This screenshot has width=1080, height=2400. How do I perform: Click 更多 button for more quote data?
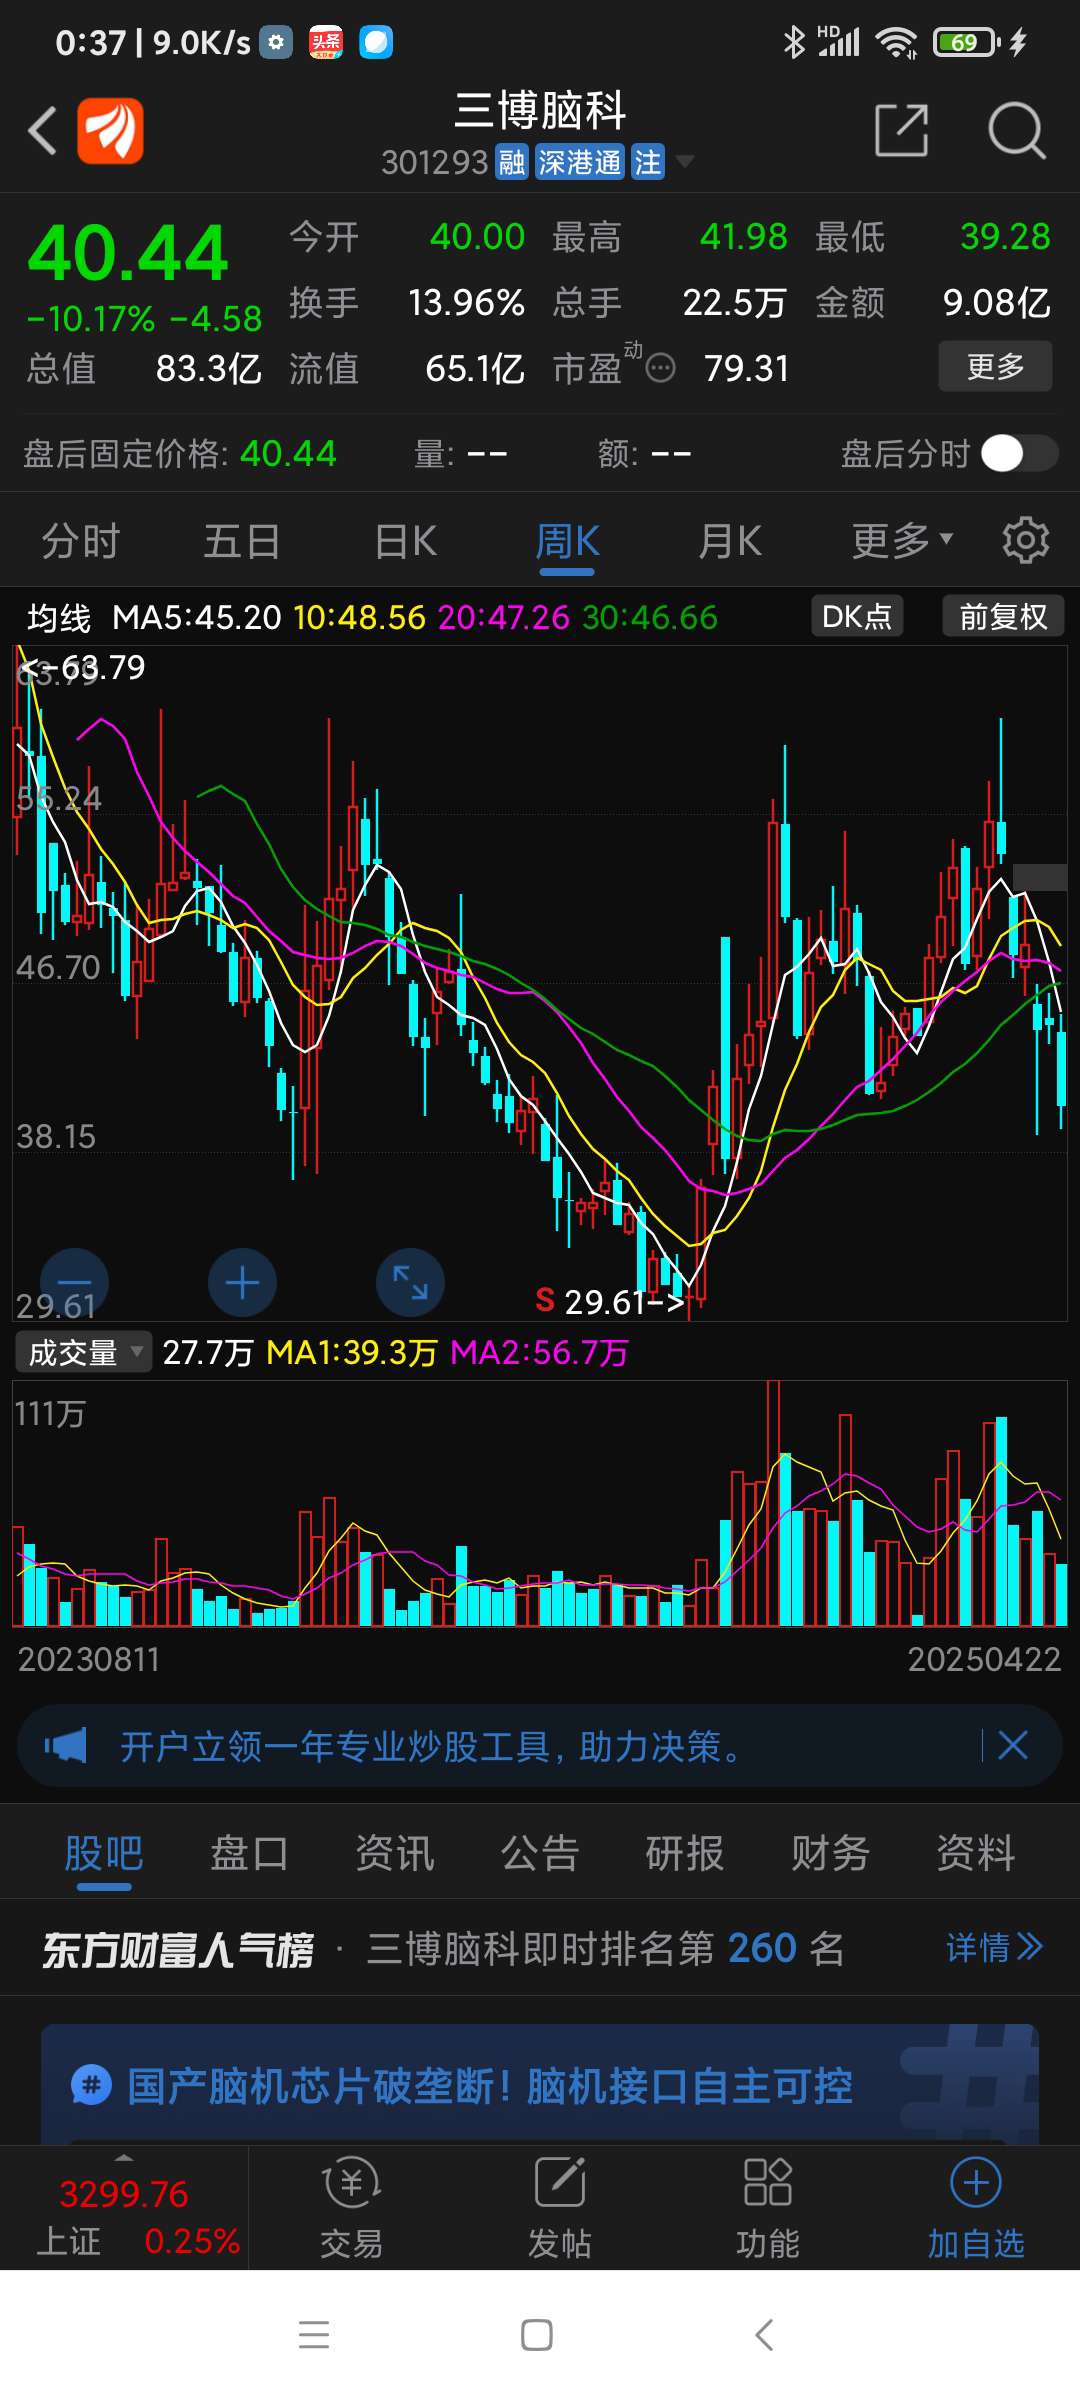point(995,366)
